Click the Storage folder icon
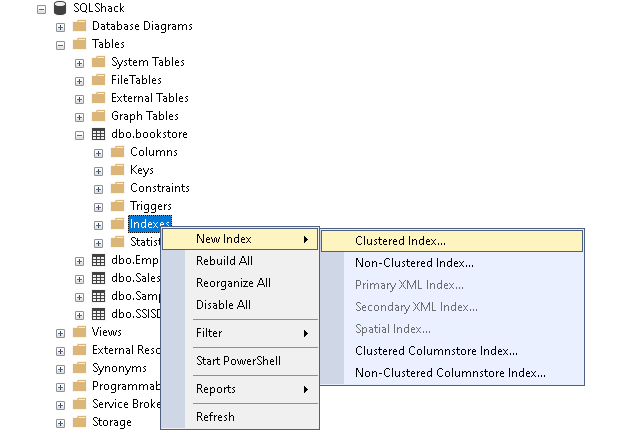The image size is (642, 430). coord(79,422)
